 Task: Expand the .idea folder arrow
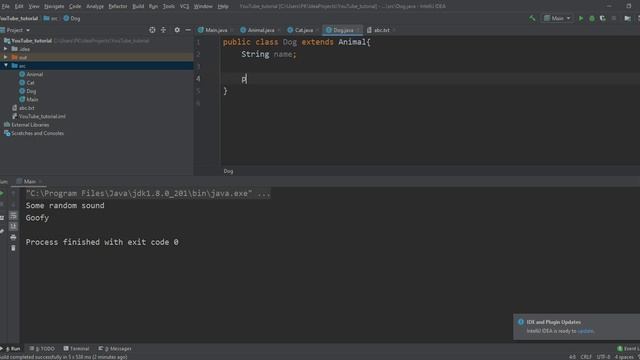coord(6,49)
